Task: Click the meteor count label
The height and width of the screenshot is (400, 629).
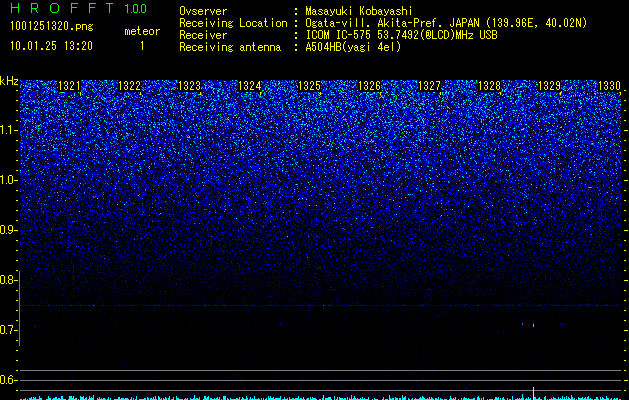Action: point(142,31)
